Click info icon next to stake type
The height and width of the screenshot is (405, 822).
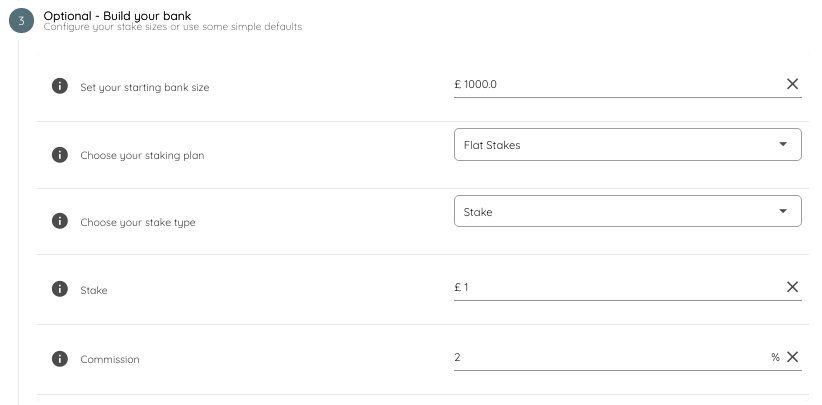(x=59, y=221)
